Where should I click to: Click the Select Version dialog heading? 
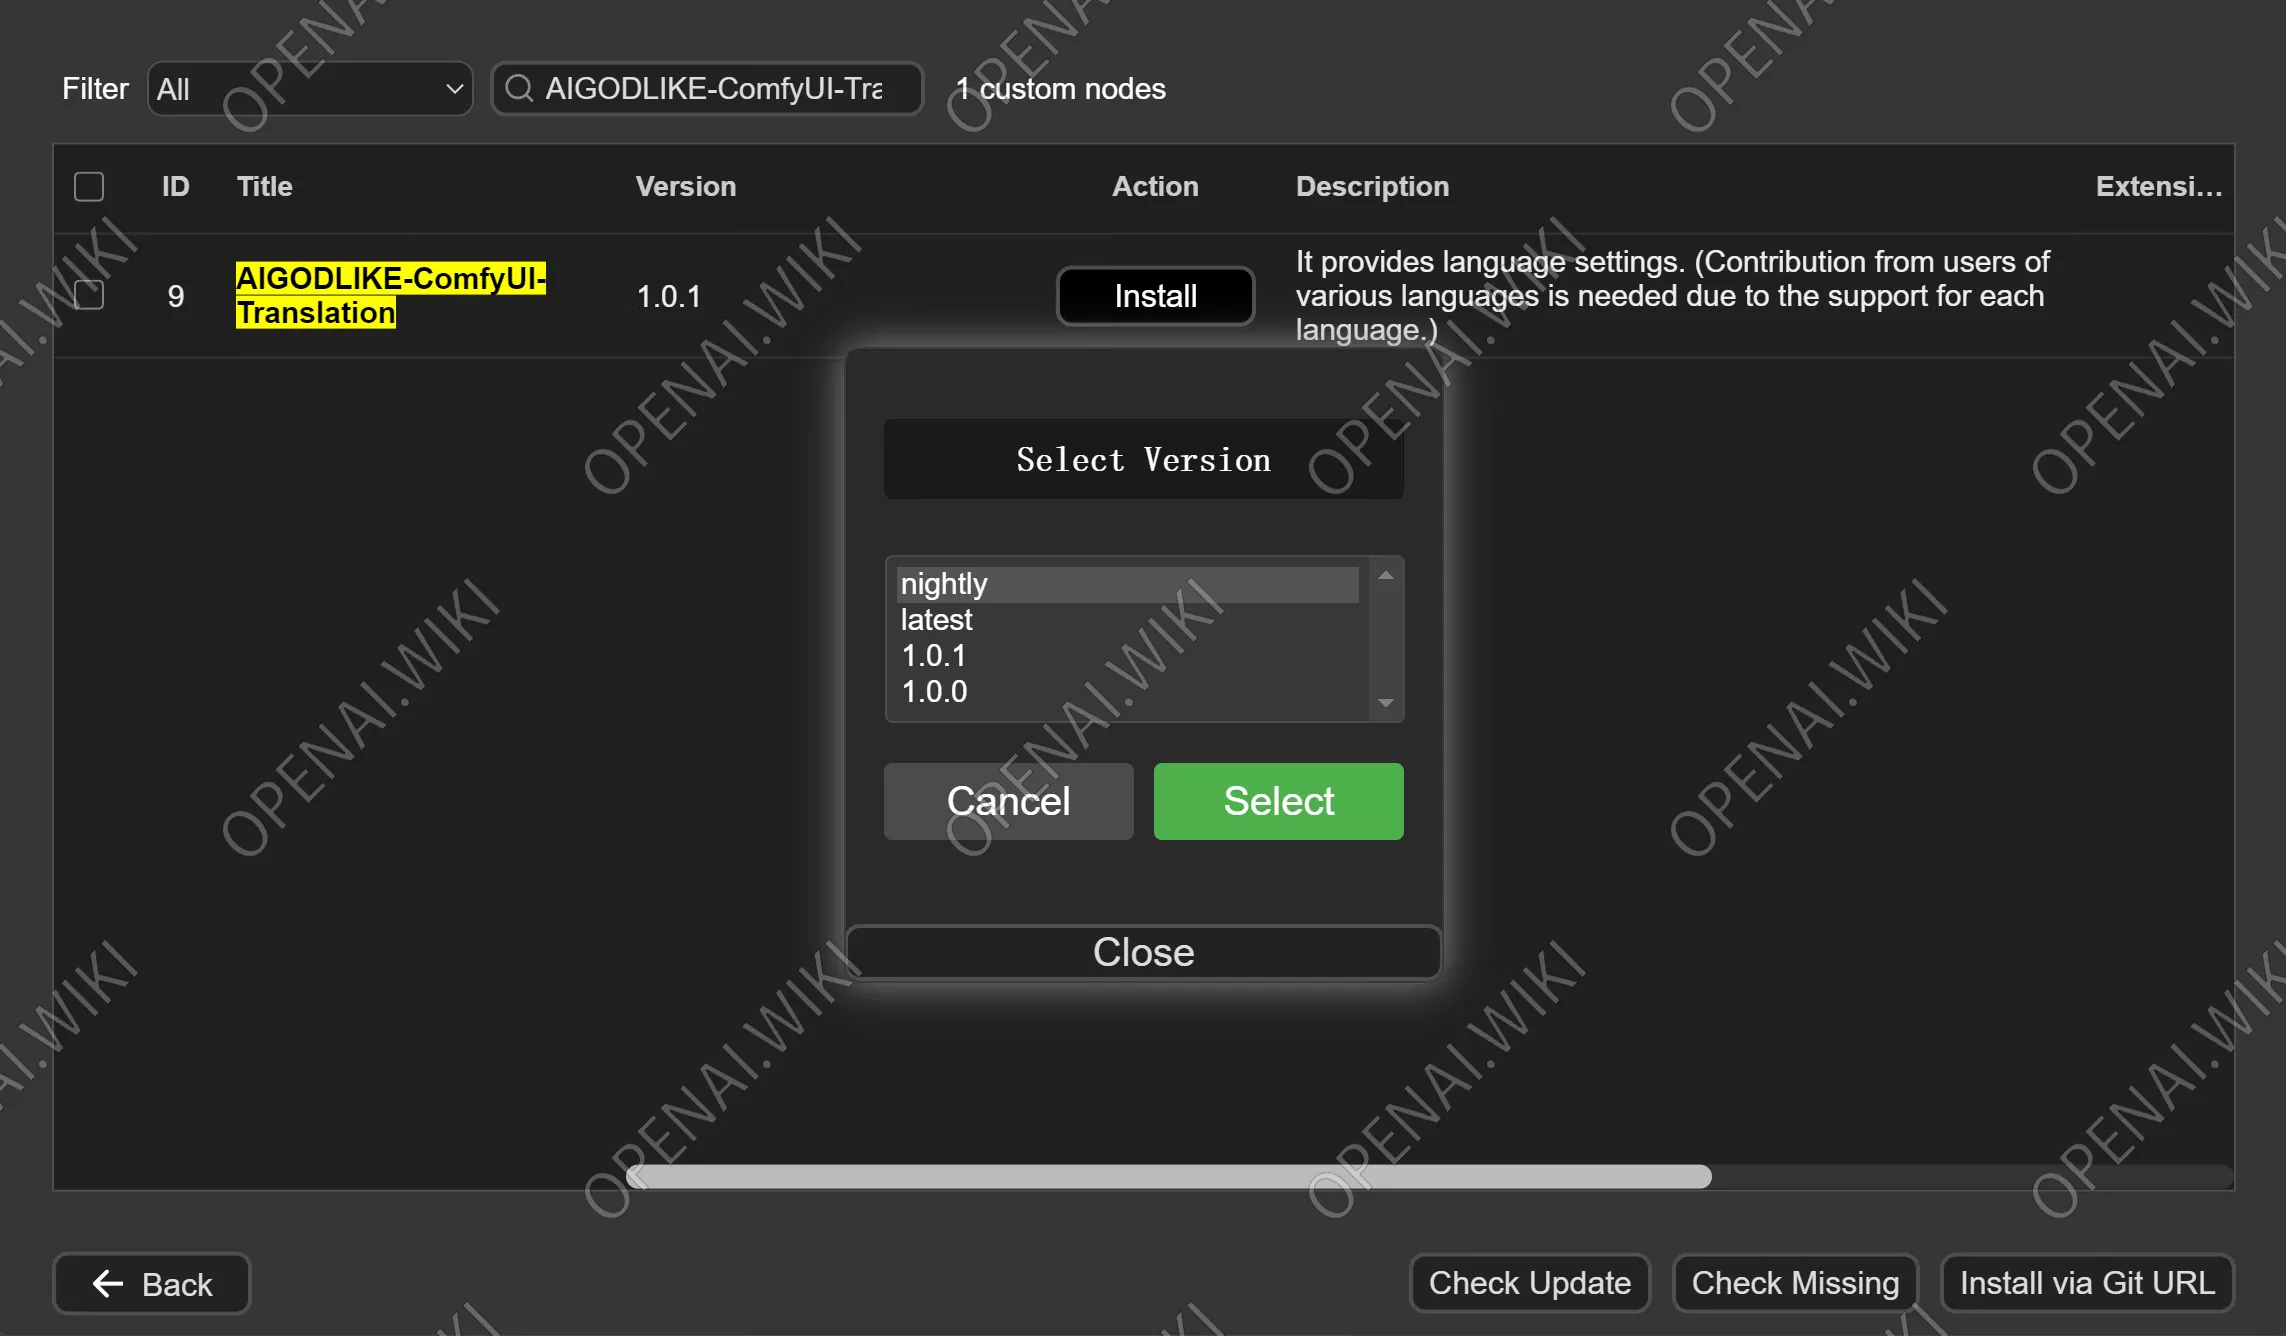click(1143, 460)
